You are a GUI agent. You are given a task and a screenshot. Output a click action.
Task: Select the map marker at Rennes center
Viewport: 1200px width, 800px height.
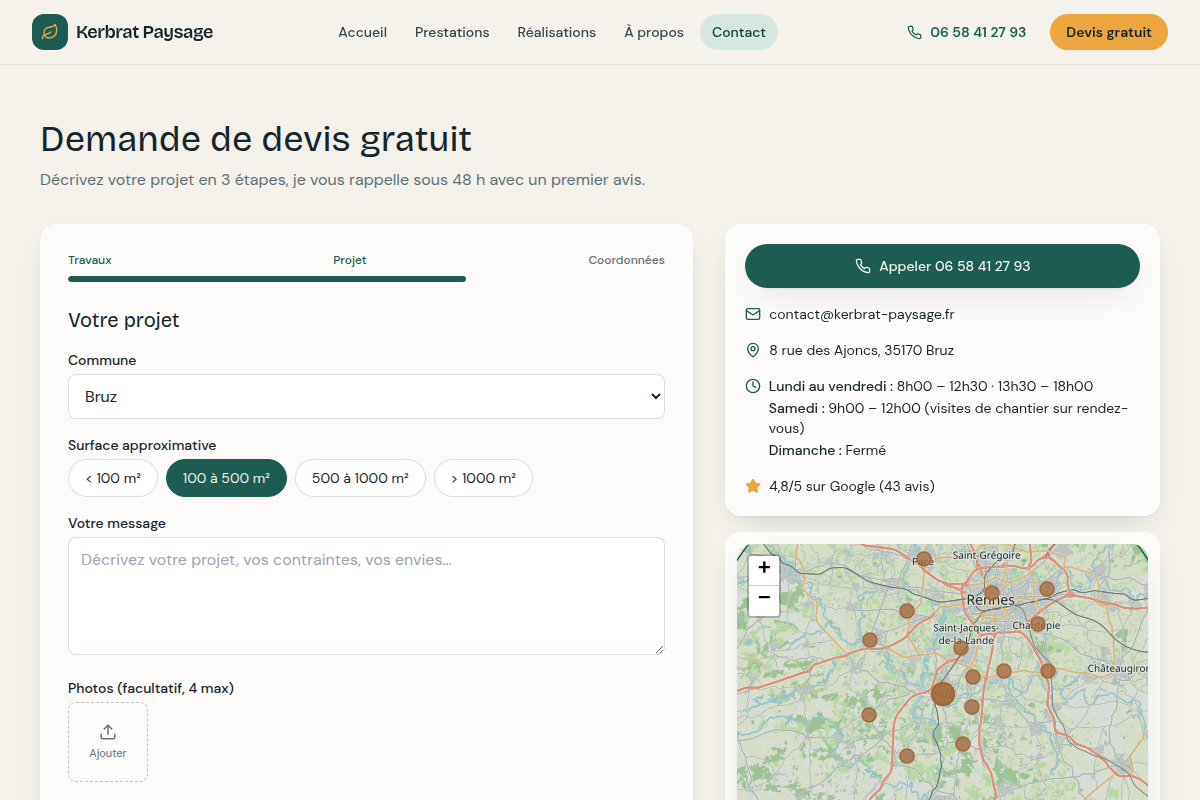click(991, 592)
